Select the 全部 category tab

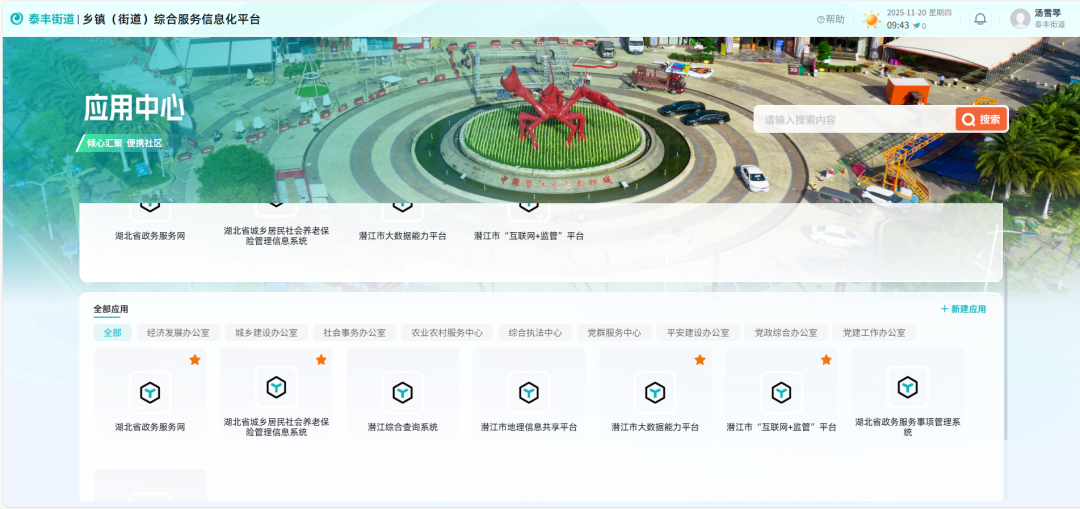[x=112, y=333]
